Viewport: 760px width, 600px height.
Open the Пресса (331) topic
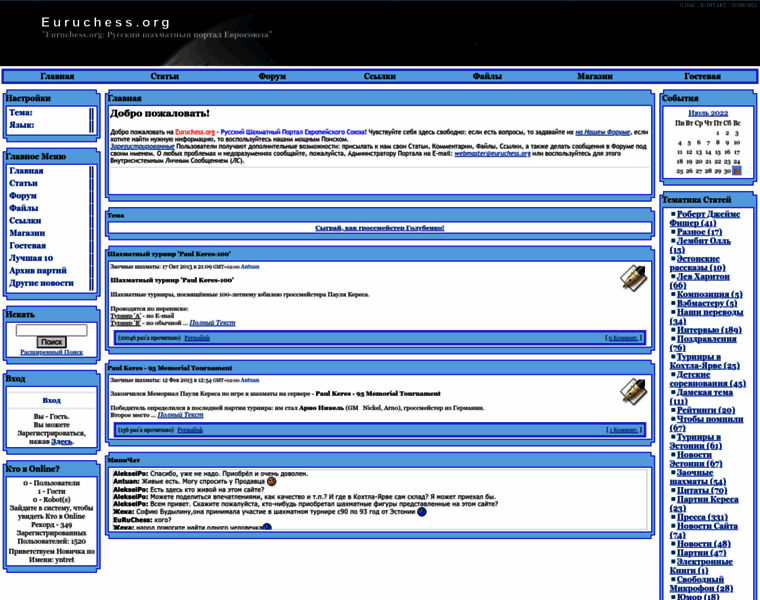(702, 517)
